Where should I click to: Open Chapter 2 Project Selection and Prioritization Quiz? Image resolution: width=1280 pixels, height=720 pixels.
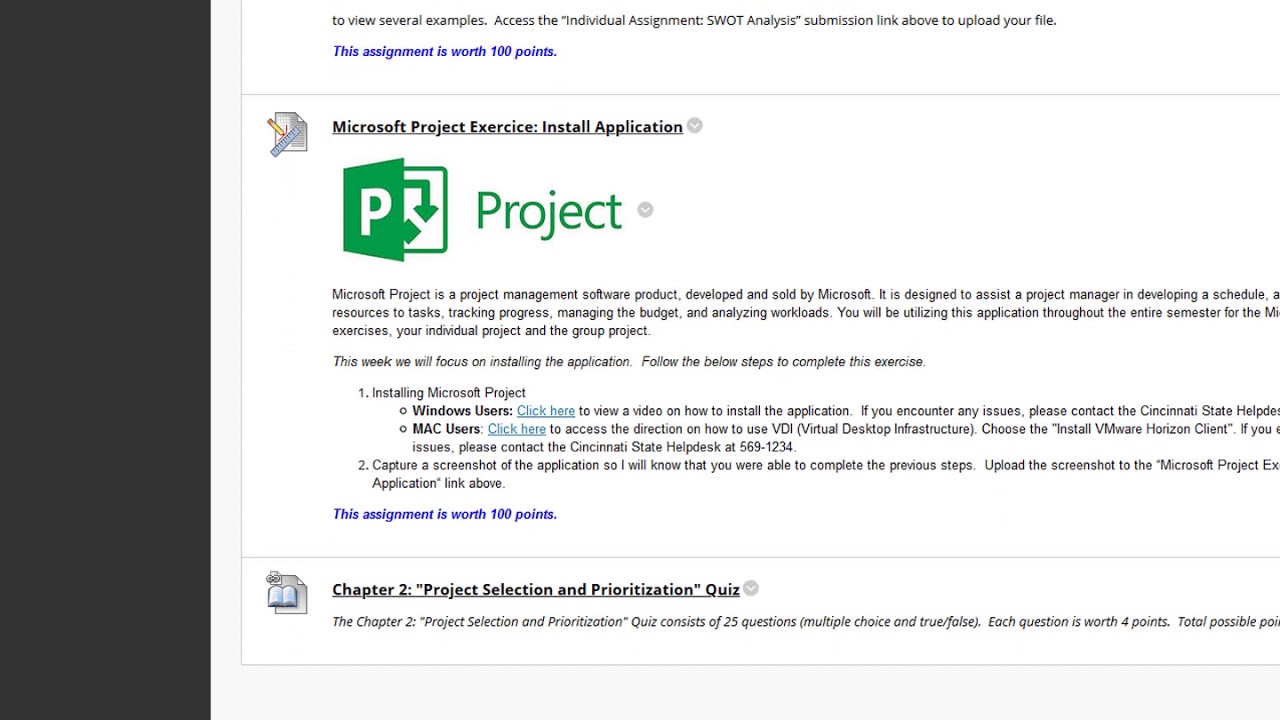pos(536,590)
